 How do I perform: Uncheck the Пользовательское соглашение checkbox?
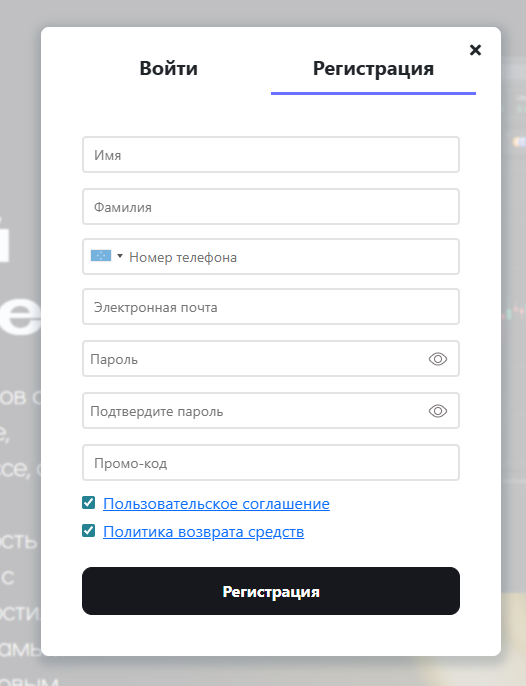point(88,503)
